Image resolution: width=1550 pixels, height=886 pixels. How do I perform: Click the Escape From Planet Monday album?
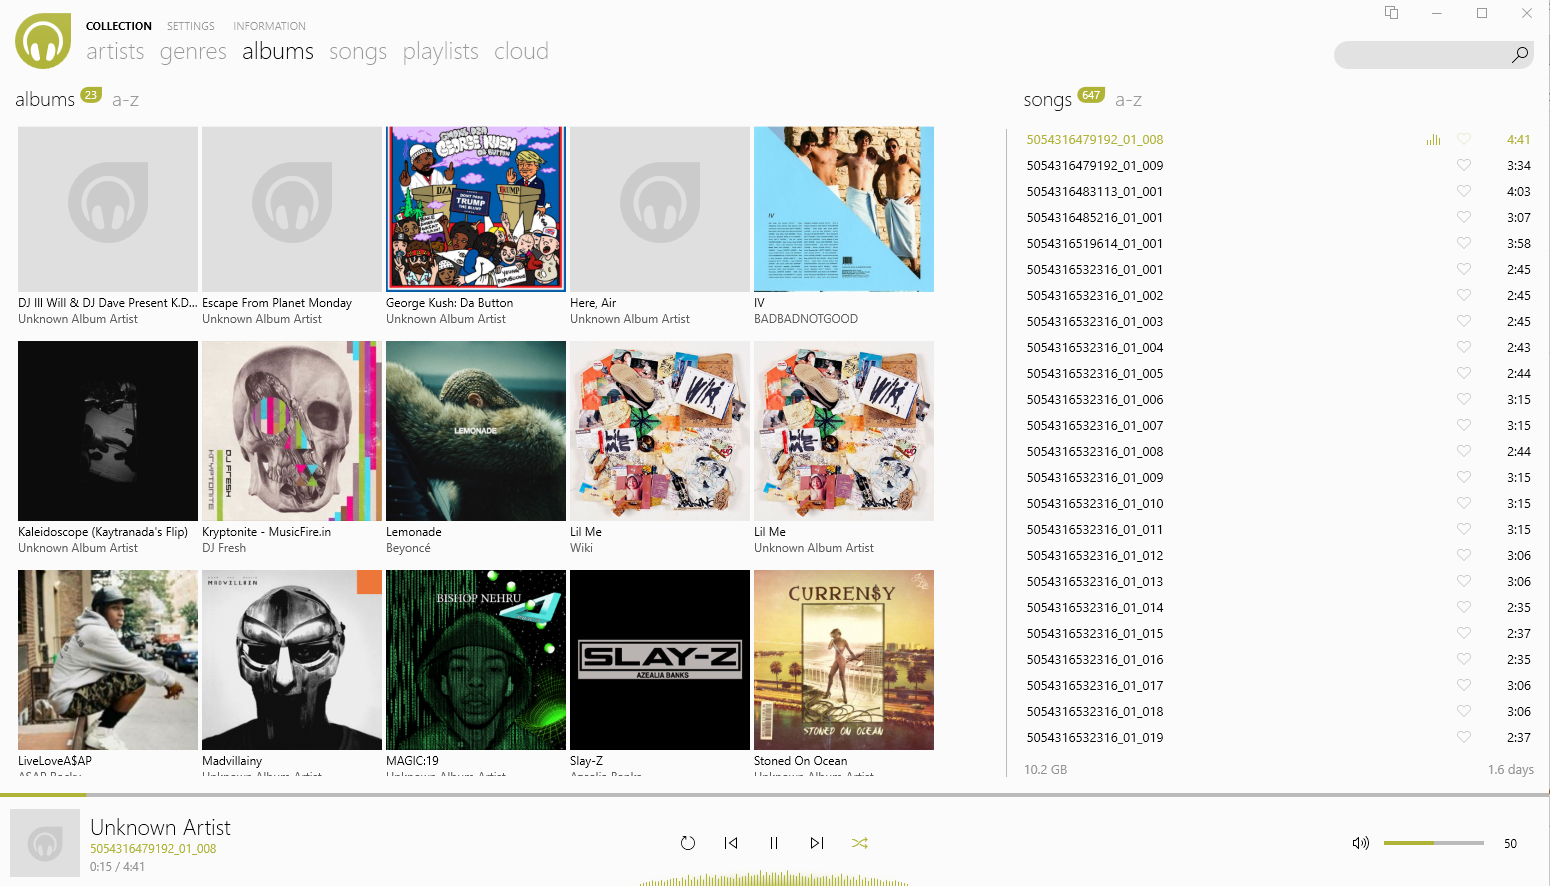[x=292, y=209]
